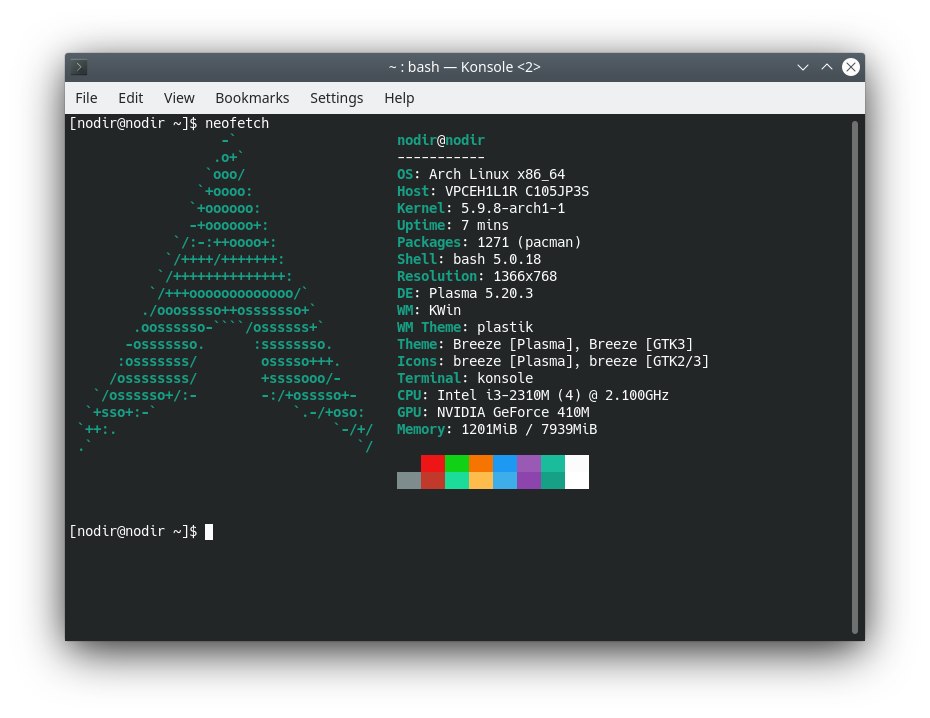Click the 'nodir@nodir' header in neofetch output
930x718 pixels.
click(x=441, y=141)
